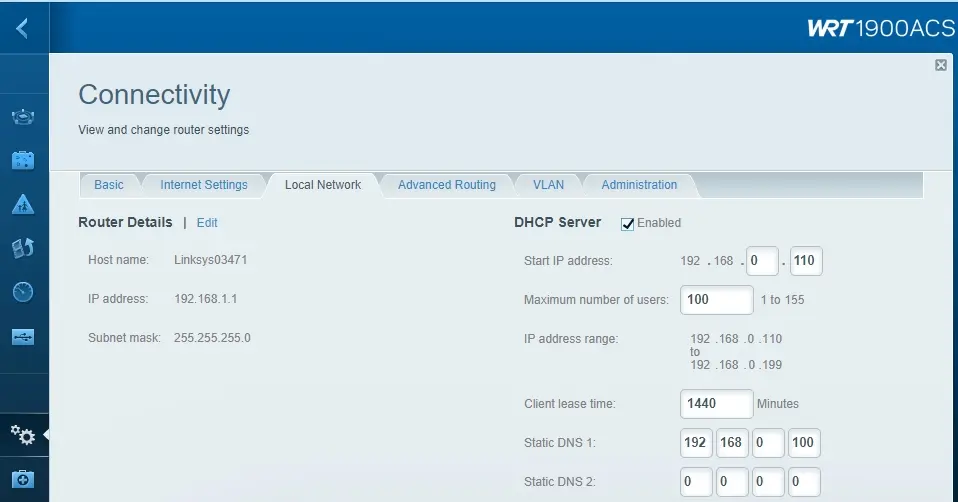Screen dimensions: 958x502
Task: Click Static DNS 2 third octet field
Action: click(768, 482)
